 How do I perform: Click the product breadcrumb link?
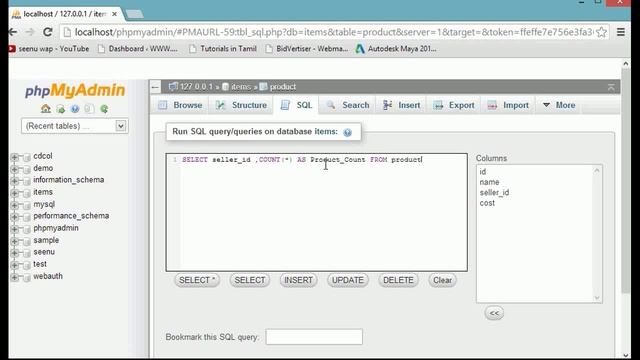pyautogui.click(x=283, y=87)
